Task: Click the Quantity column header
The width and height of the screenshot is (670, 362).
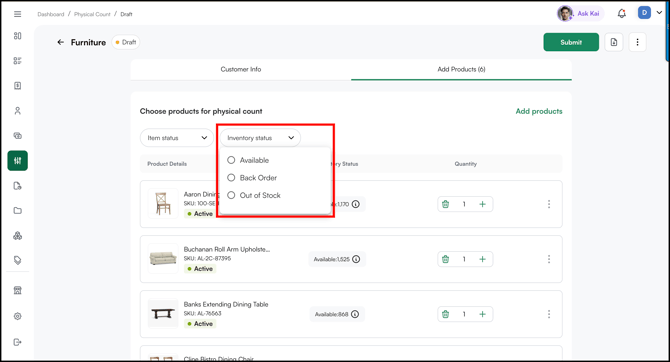Action: point(465,164)
